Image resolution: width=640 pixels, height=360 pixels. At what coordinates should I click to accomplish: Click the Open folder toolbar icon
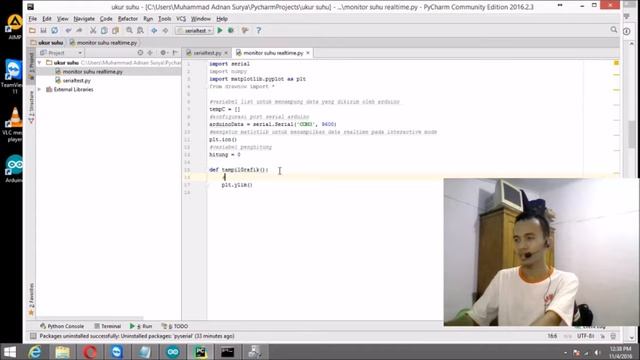(x=32, y=31)
